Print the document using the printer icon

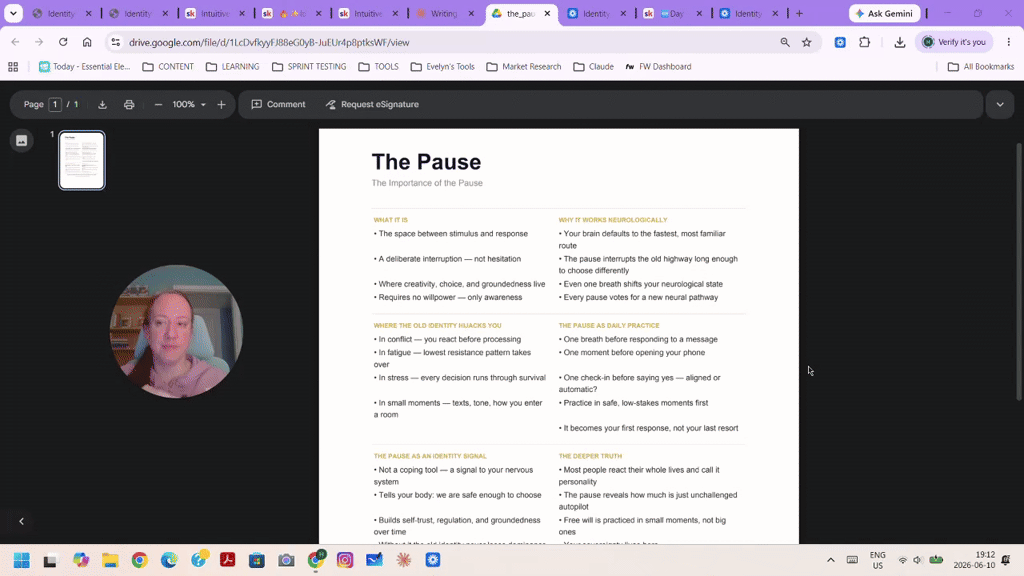[129, 104]
